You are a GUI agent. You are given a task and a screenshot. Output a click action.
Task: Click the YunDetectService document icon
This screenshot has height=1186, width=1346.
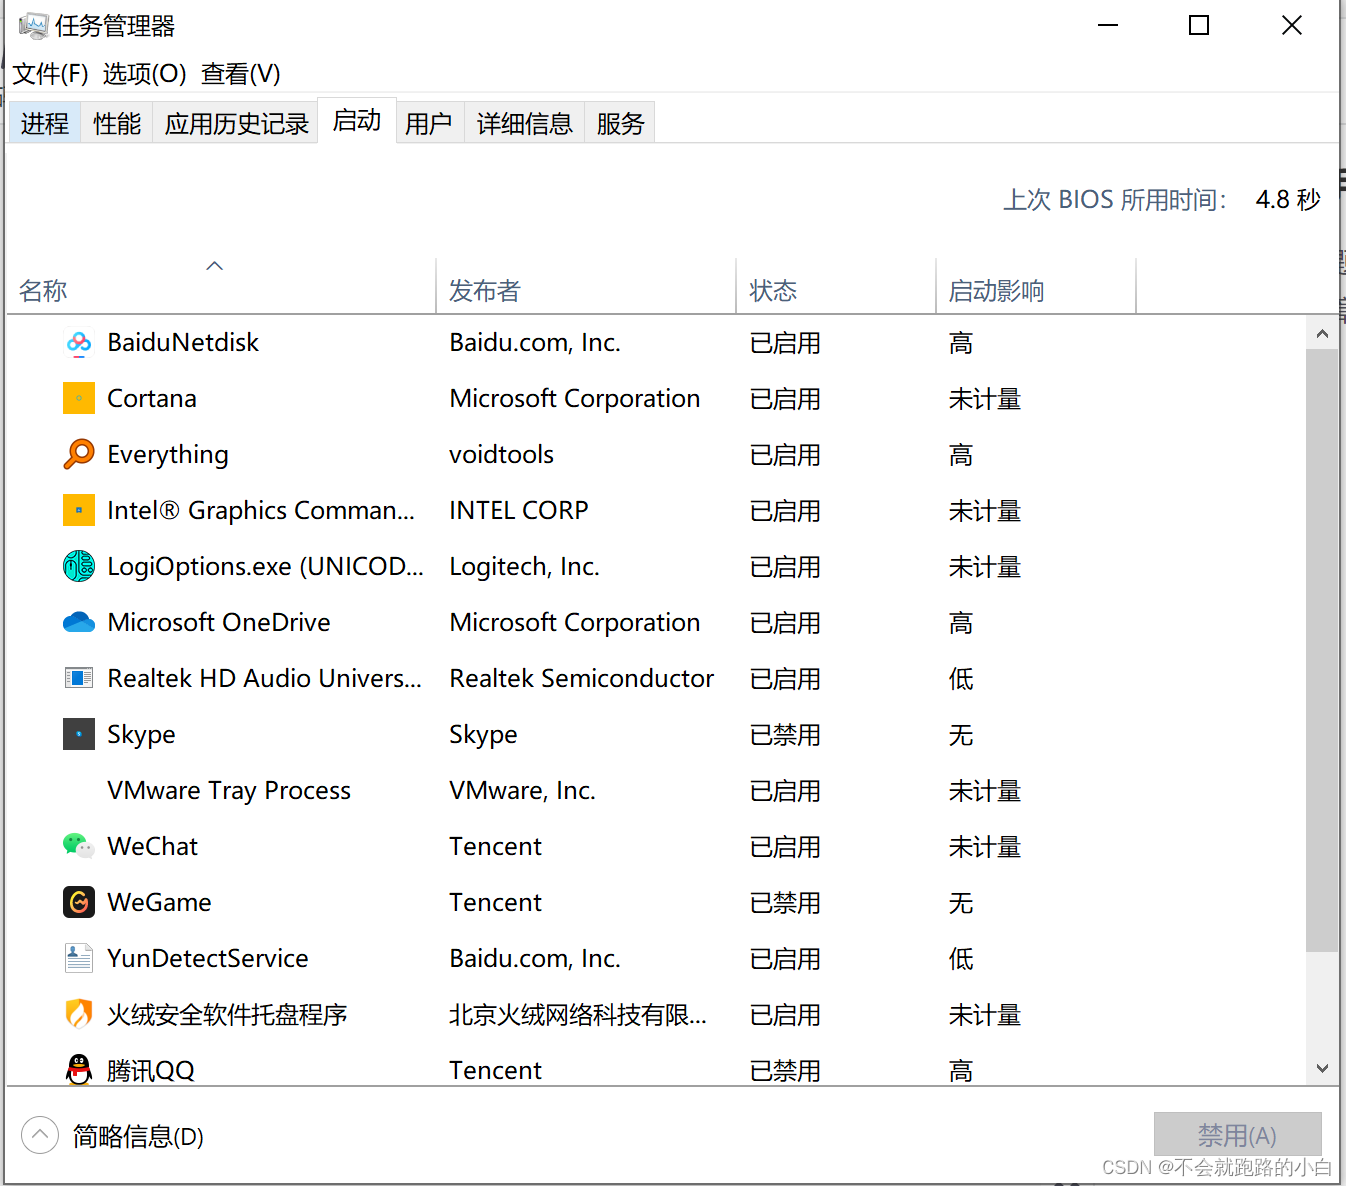pos(79,958)
